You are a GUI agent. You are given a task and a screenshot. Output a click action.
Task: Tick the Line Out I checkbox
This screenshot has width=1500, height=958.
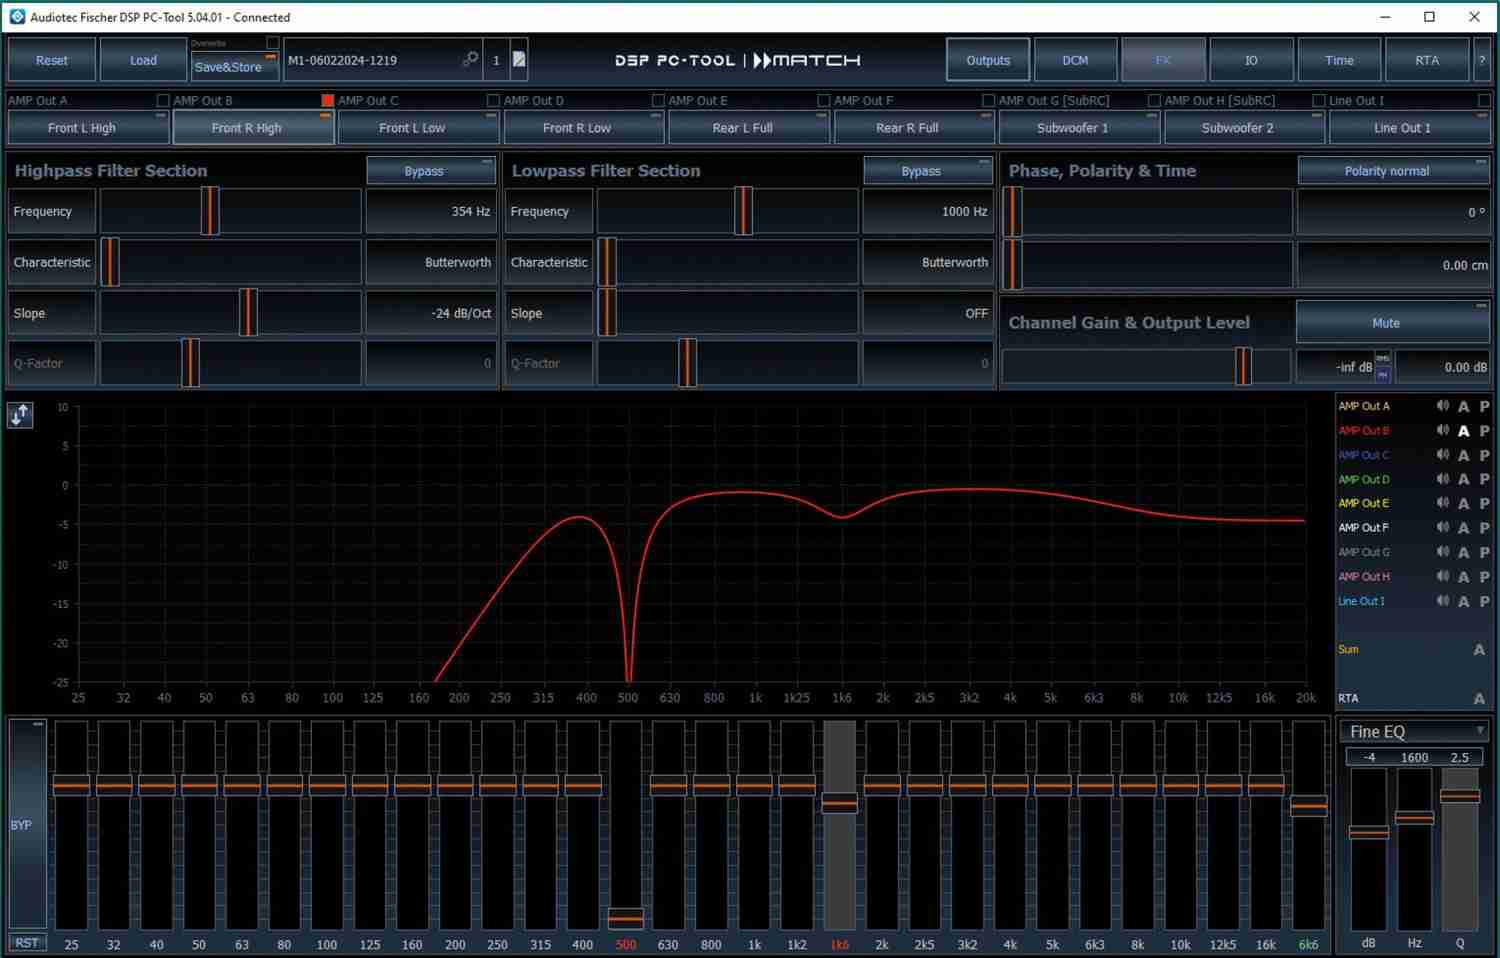1484,100
